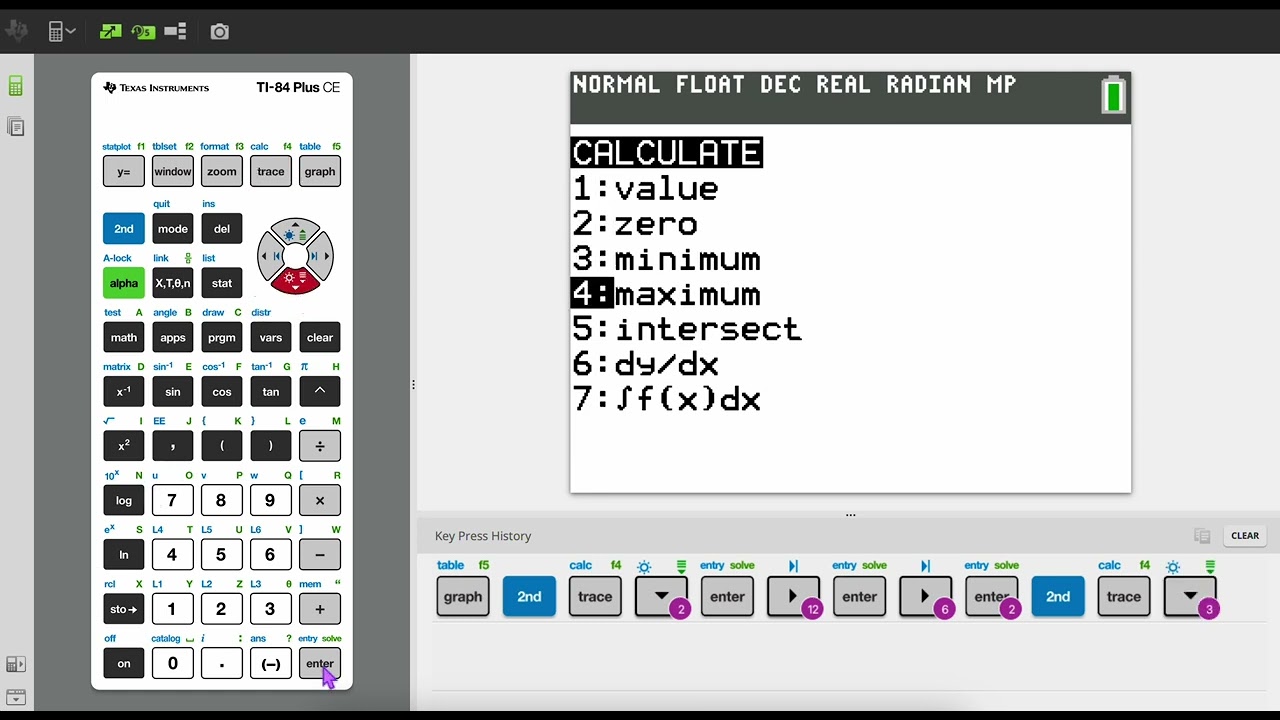
Task: Click the gray layout tree icon in the toolbar
Action: pyautogui.click(x=176, y=32)
